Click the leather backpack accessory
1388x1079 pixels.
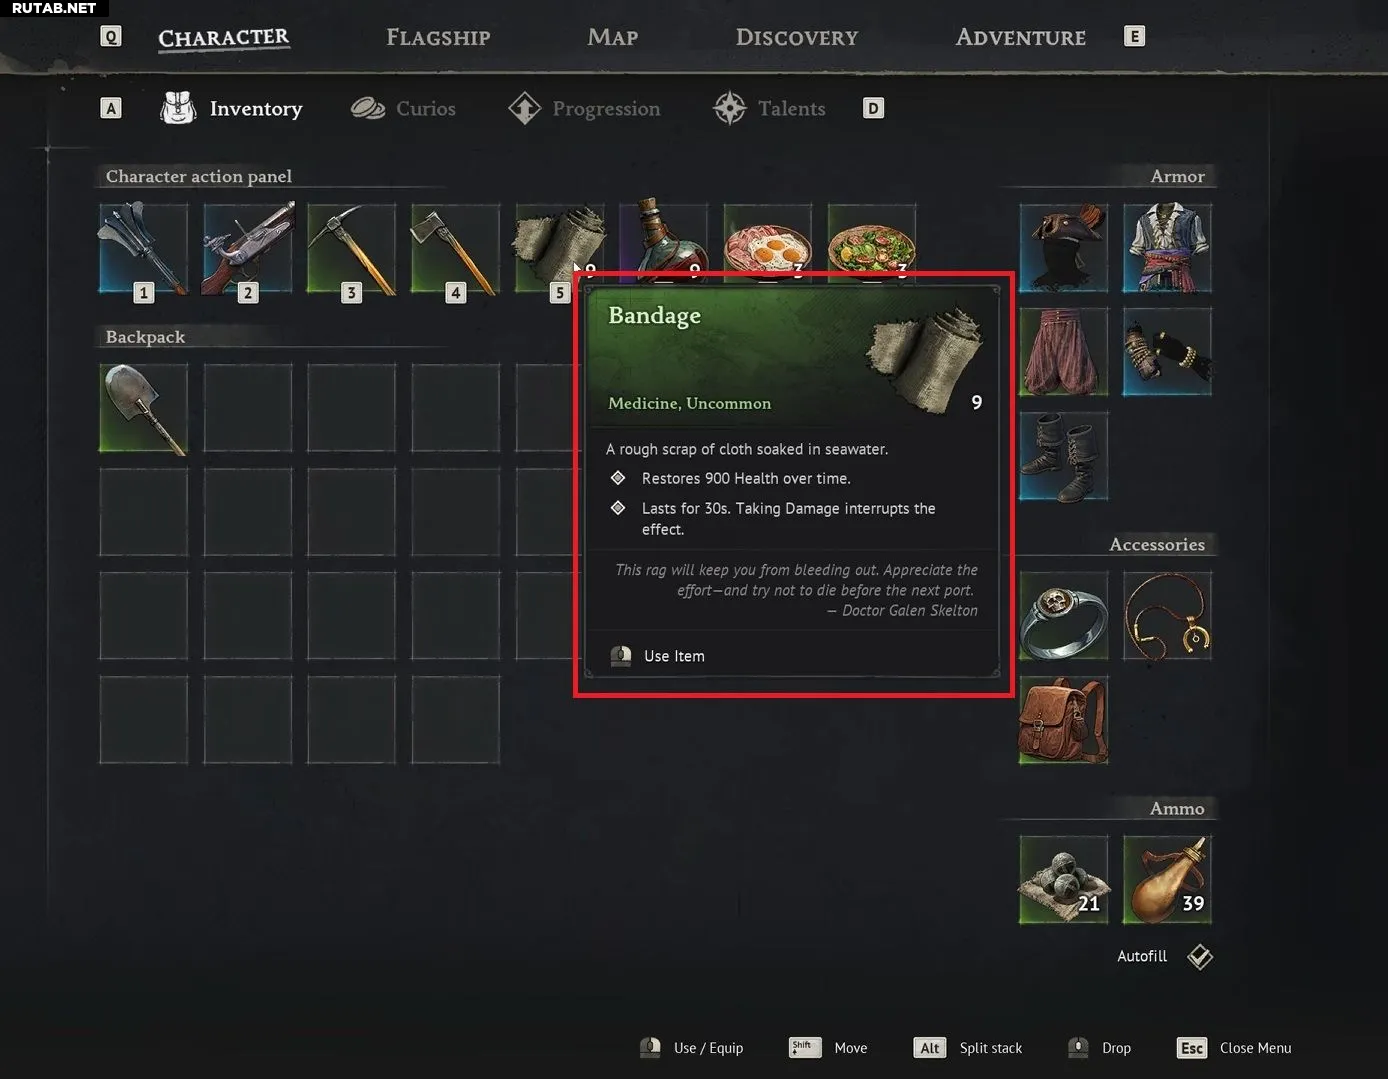(x=1064, y=720)
